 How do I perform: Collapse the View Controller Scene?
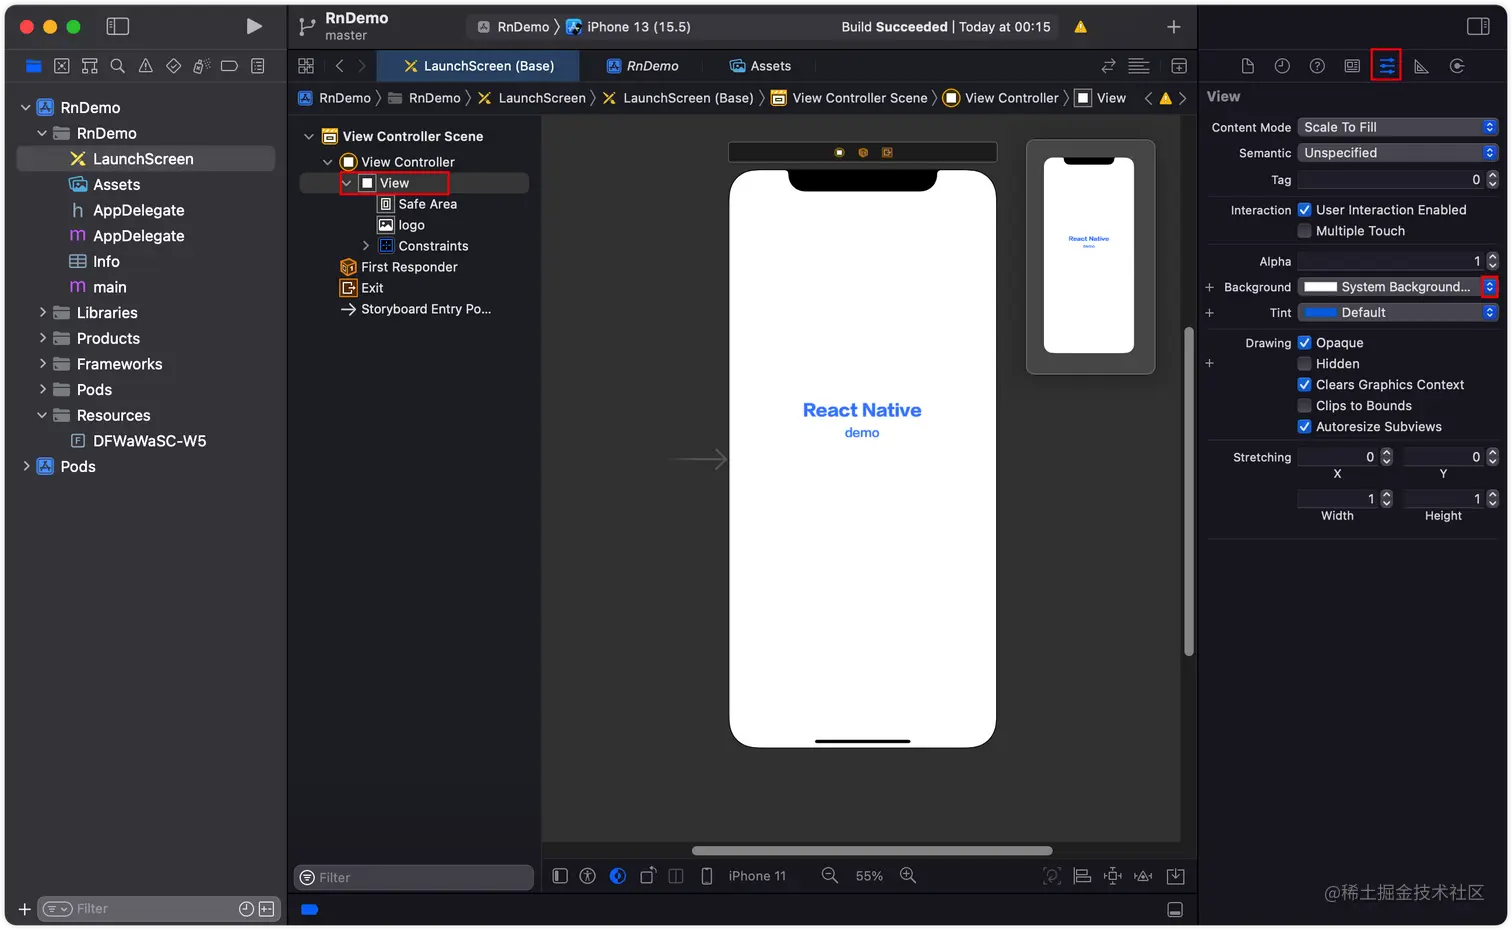[309, 136]
